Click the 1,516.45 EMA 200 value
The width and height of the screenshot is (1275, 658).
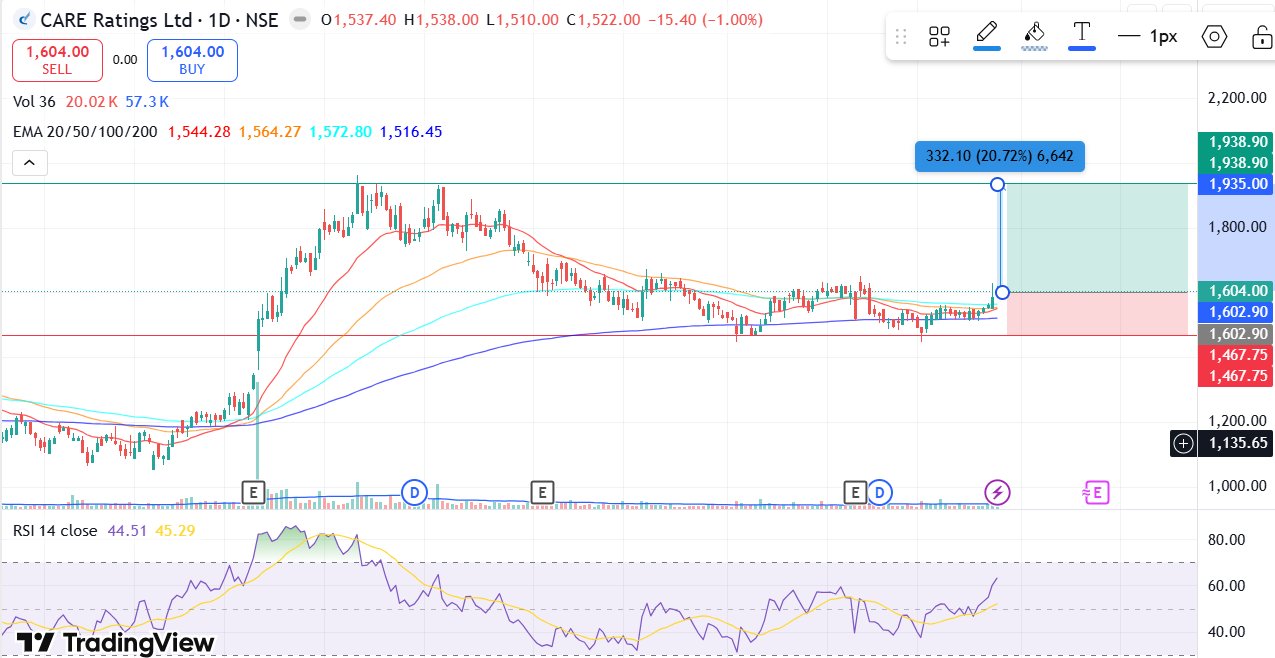point(411,132)
